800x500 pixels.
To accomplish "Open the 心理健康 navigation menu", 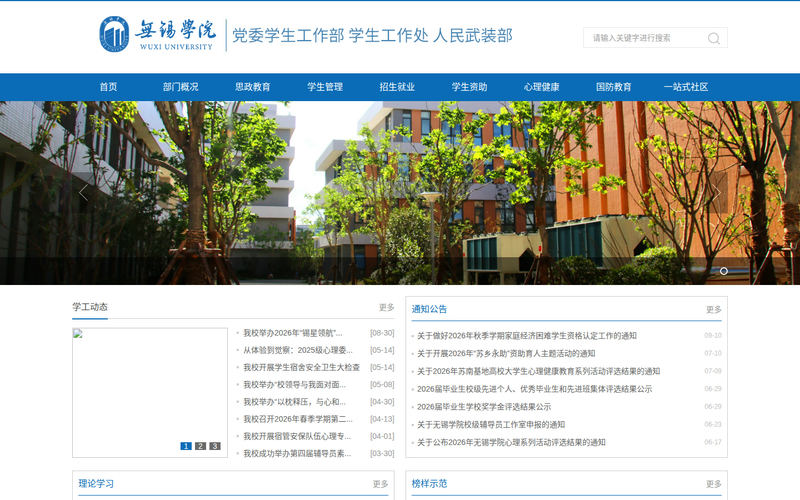I will click(541, 87).
